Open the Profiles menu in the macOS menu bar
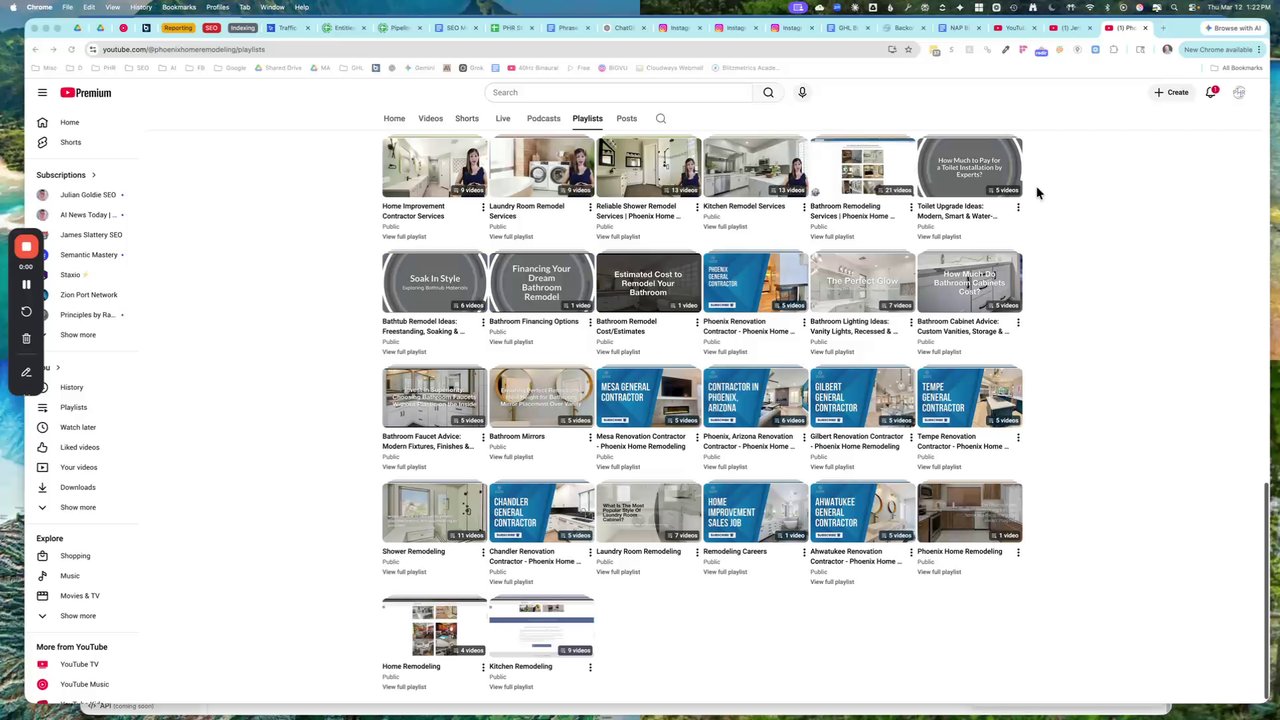The height and width of the screenshot is (720, 1280). click(x=218, y=7)
